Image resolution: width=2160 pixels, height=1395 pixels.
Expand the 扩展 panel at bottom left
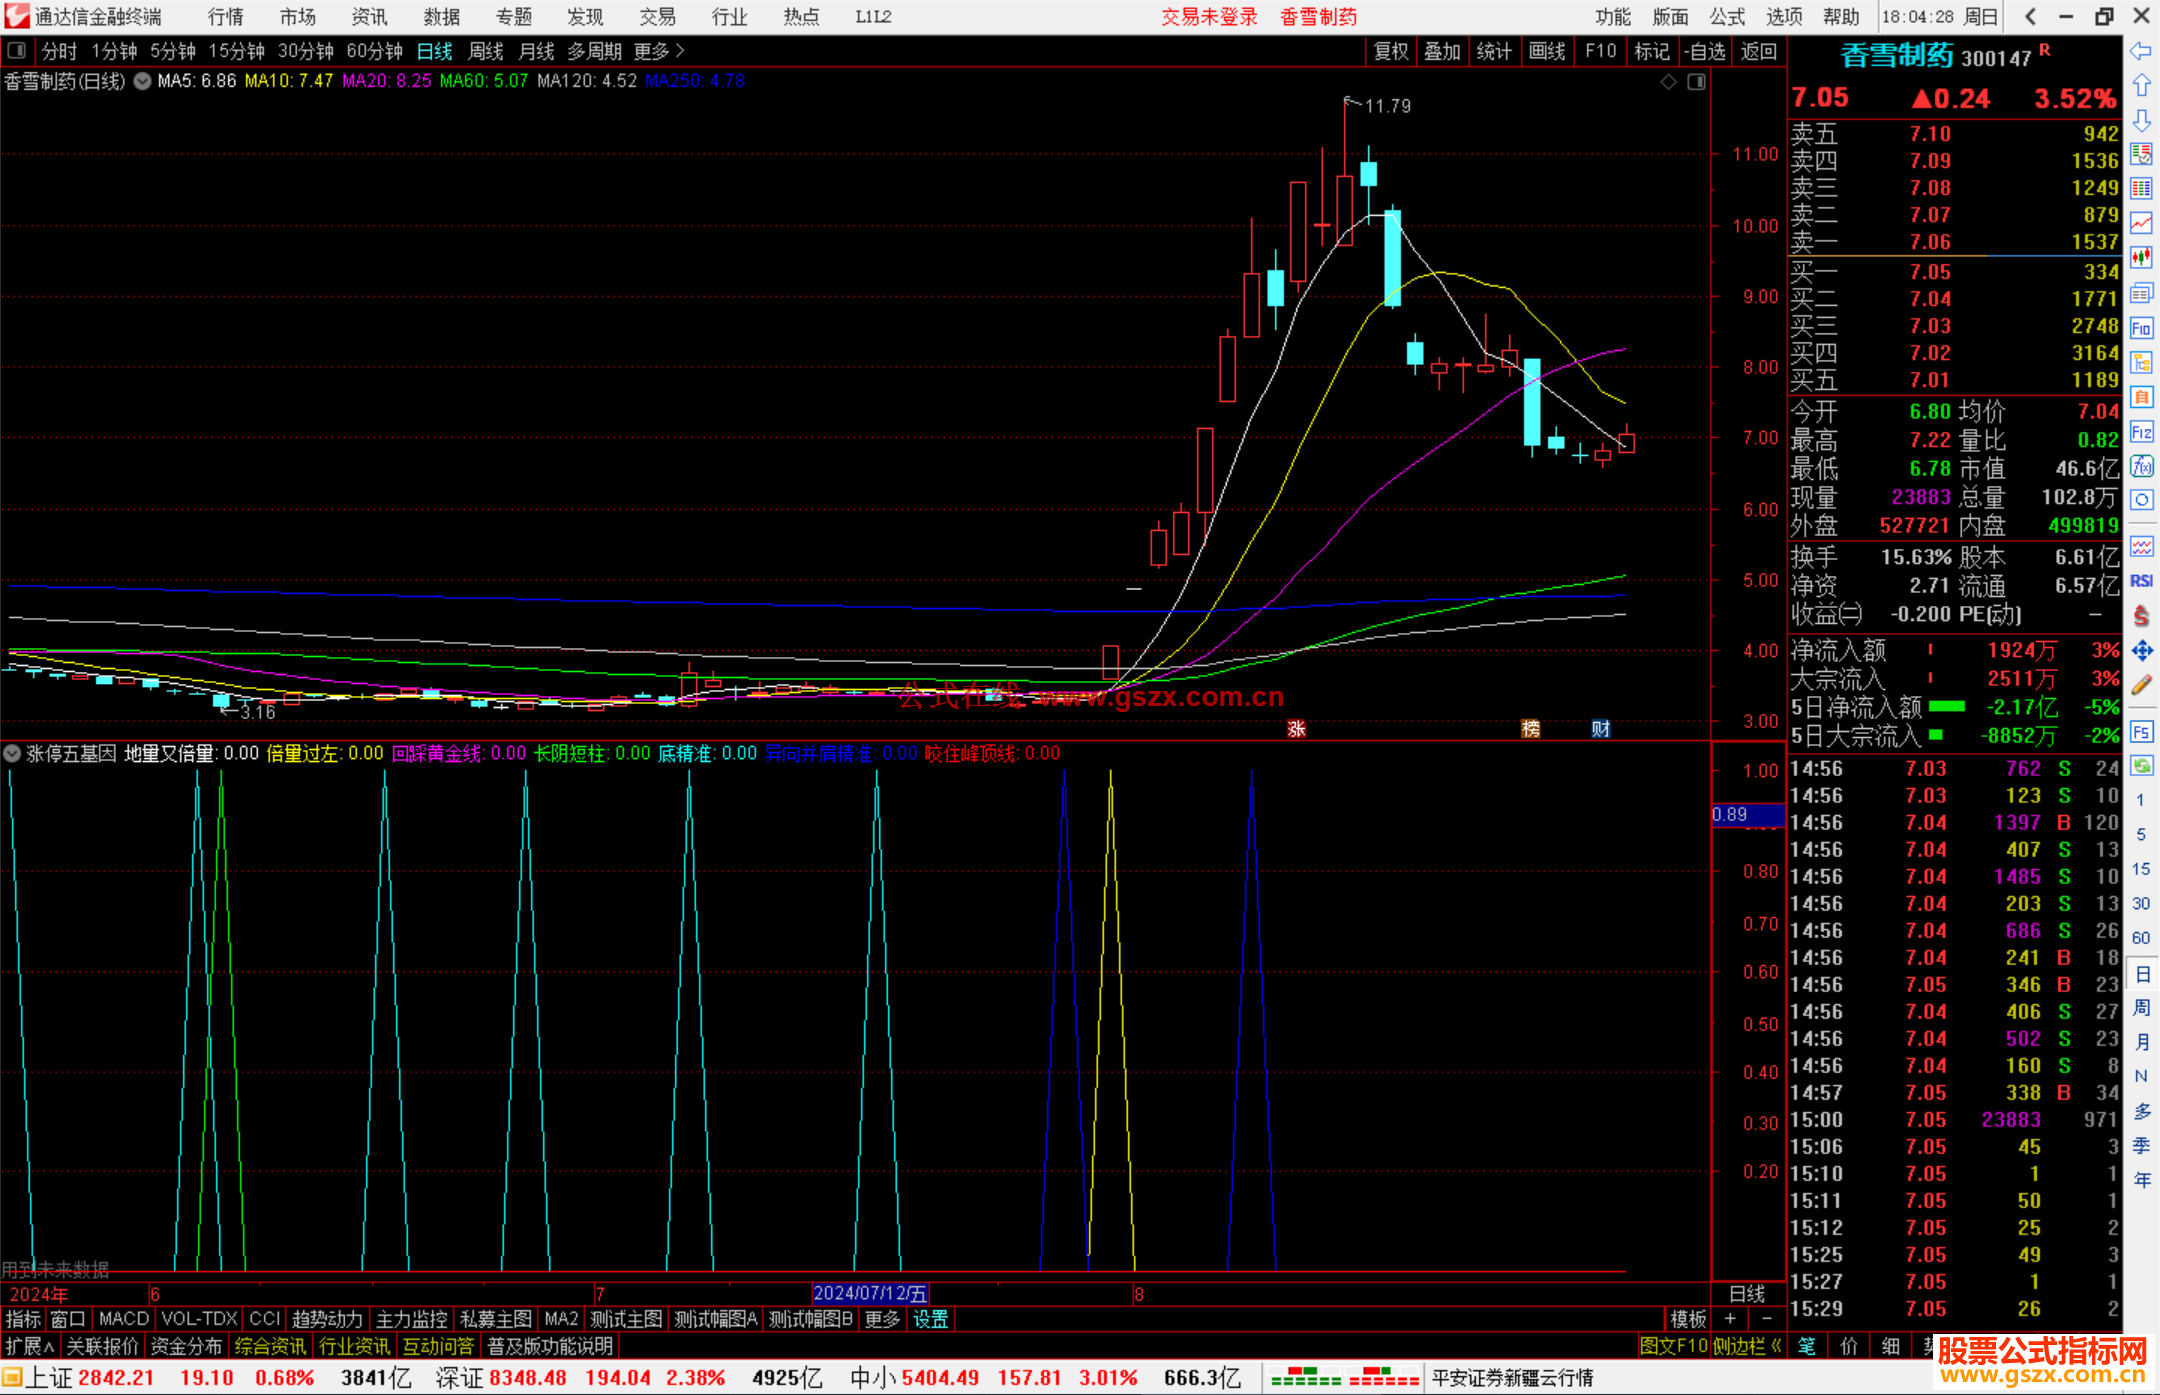[30, 1346]
